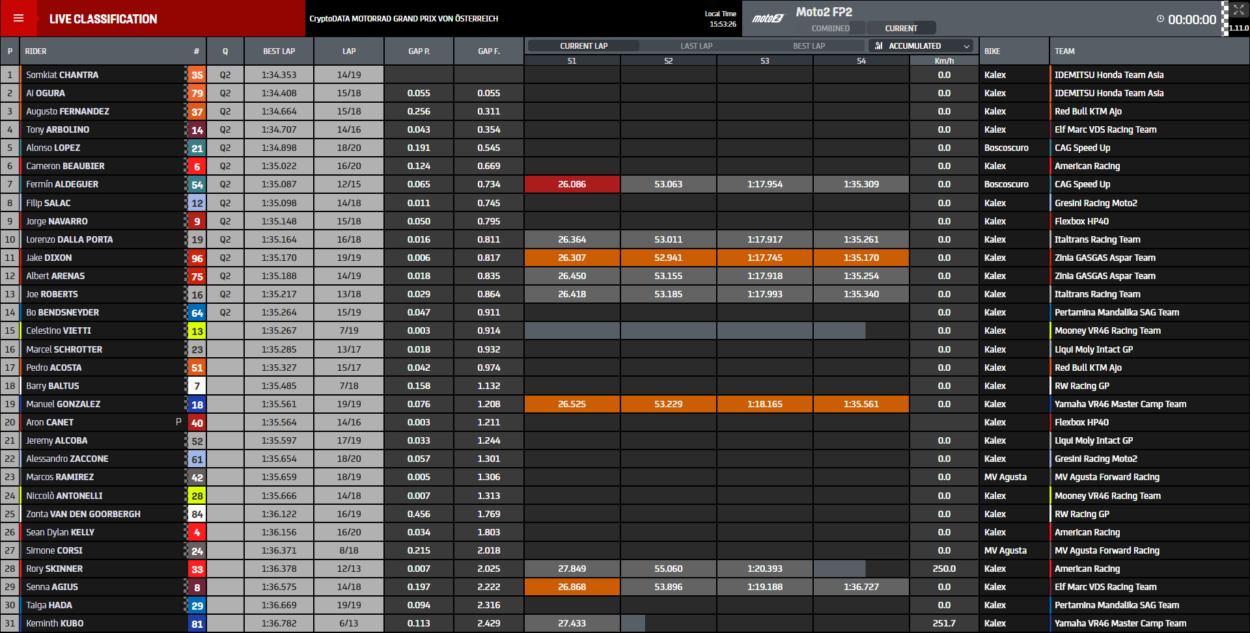The width and height of the screenshot is (1250, 633).
Task: Select rider Fermín ALDEGUER
Action: (62, 184)
